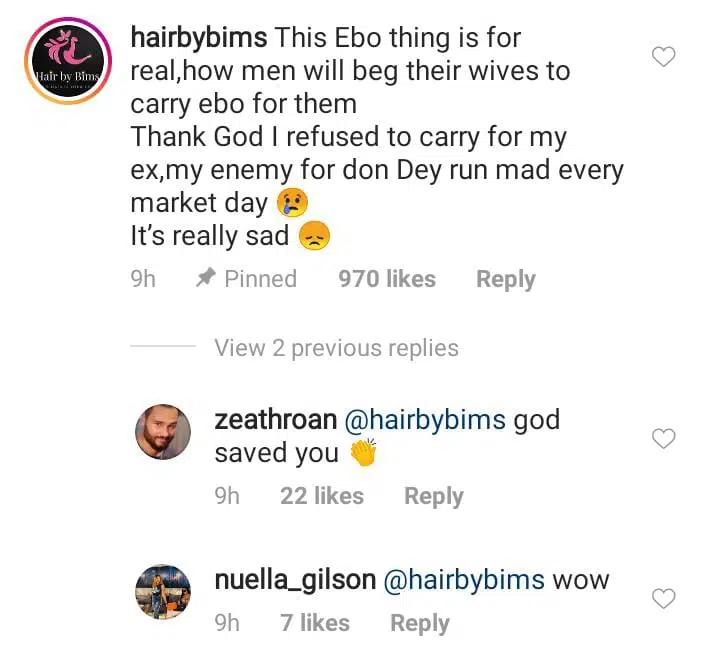Tap the heart on nuella_gilson's reply
Image resolution: width=720 pixels, height=657 pixels.
pyautogui.click(x=663, y=598)
